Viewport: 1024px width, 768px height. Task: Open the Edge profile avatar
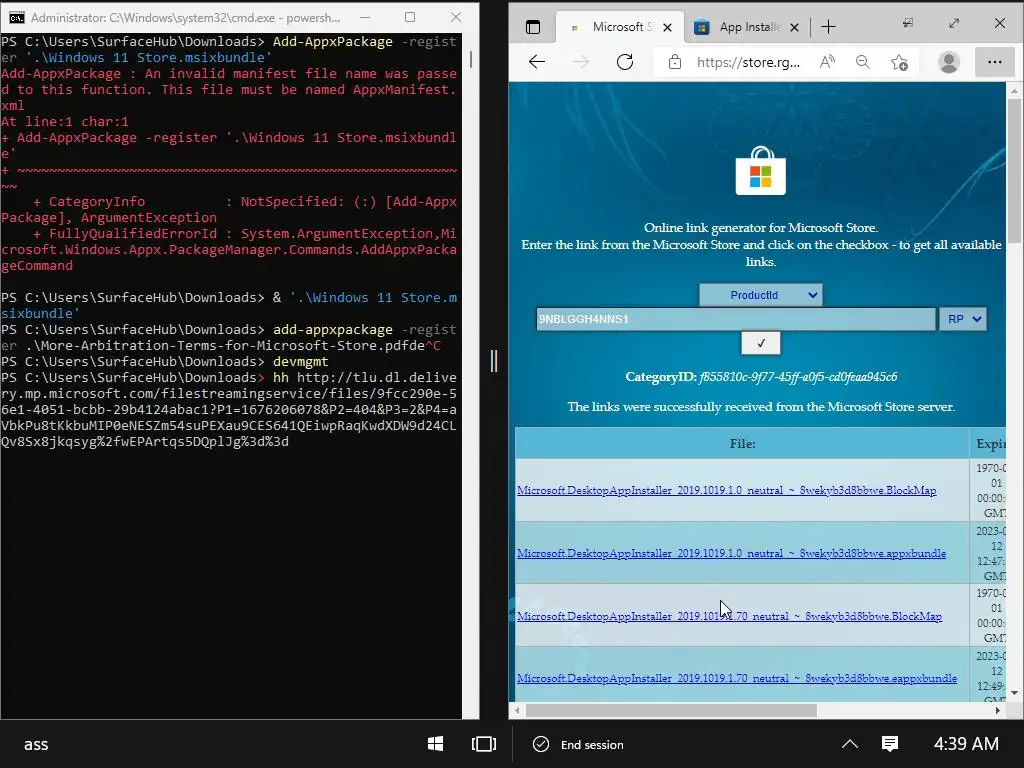pyautogui.click(x=948, y=62)
